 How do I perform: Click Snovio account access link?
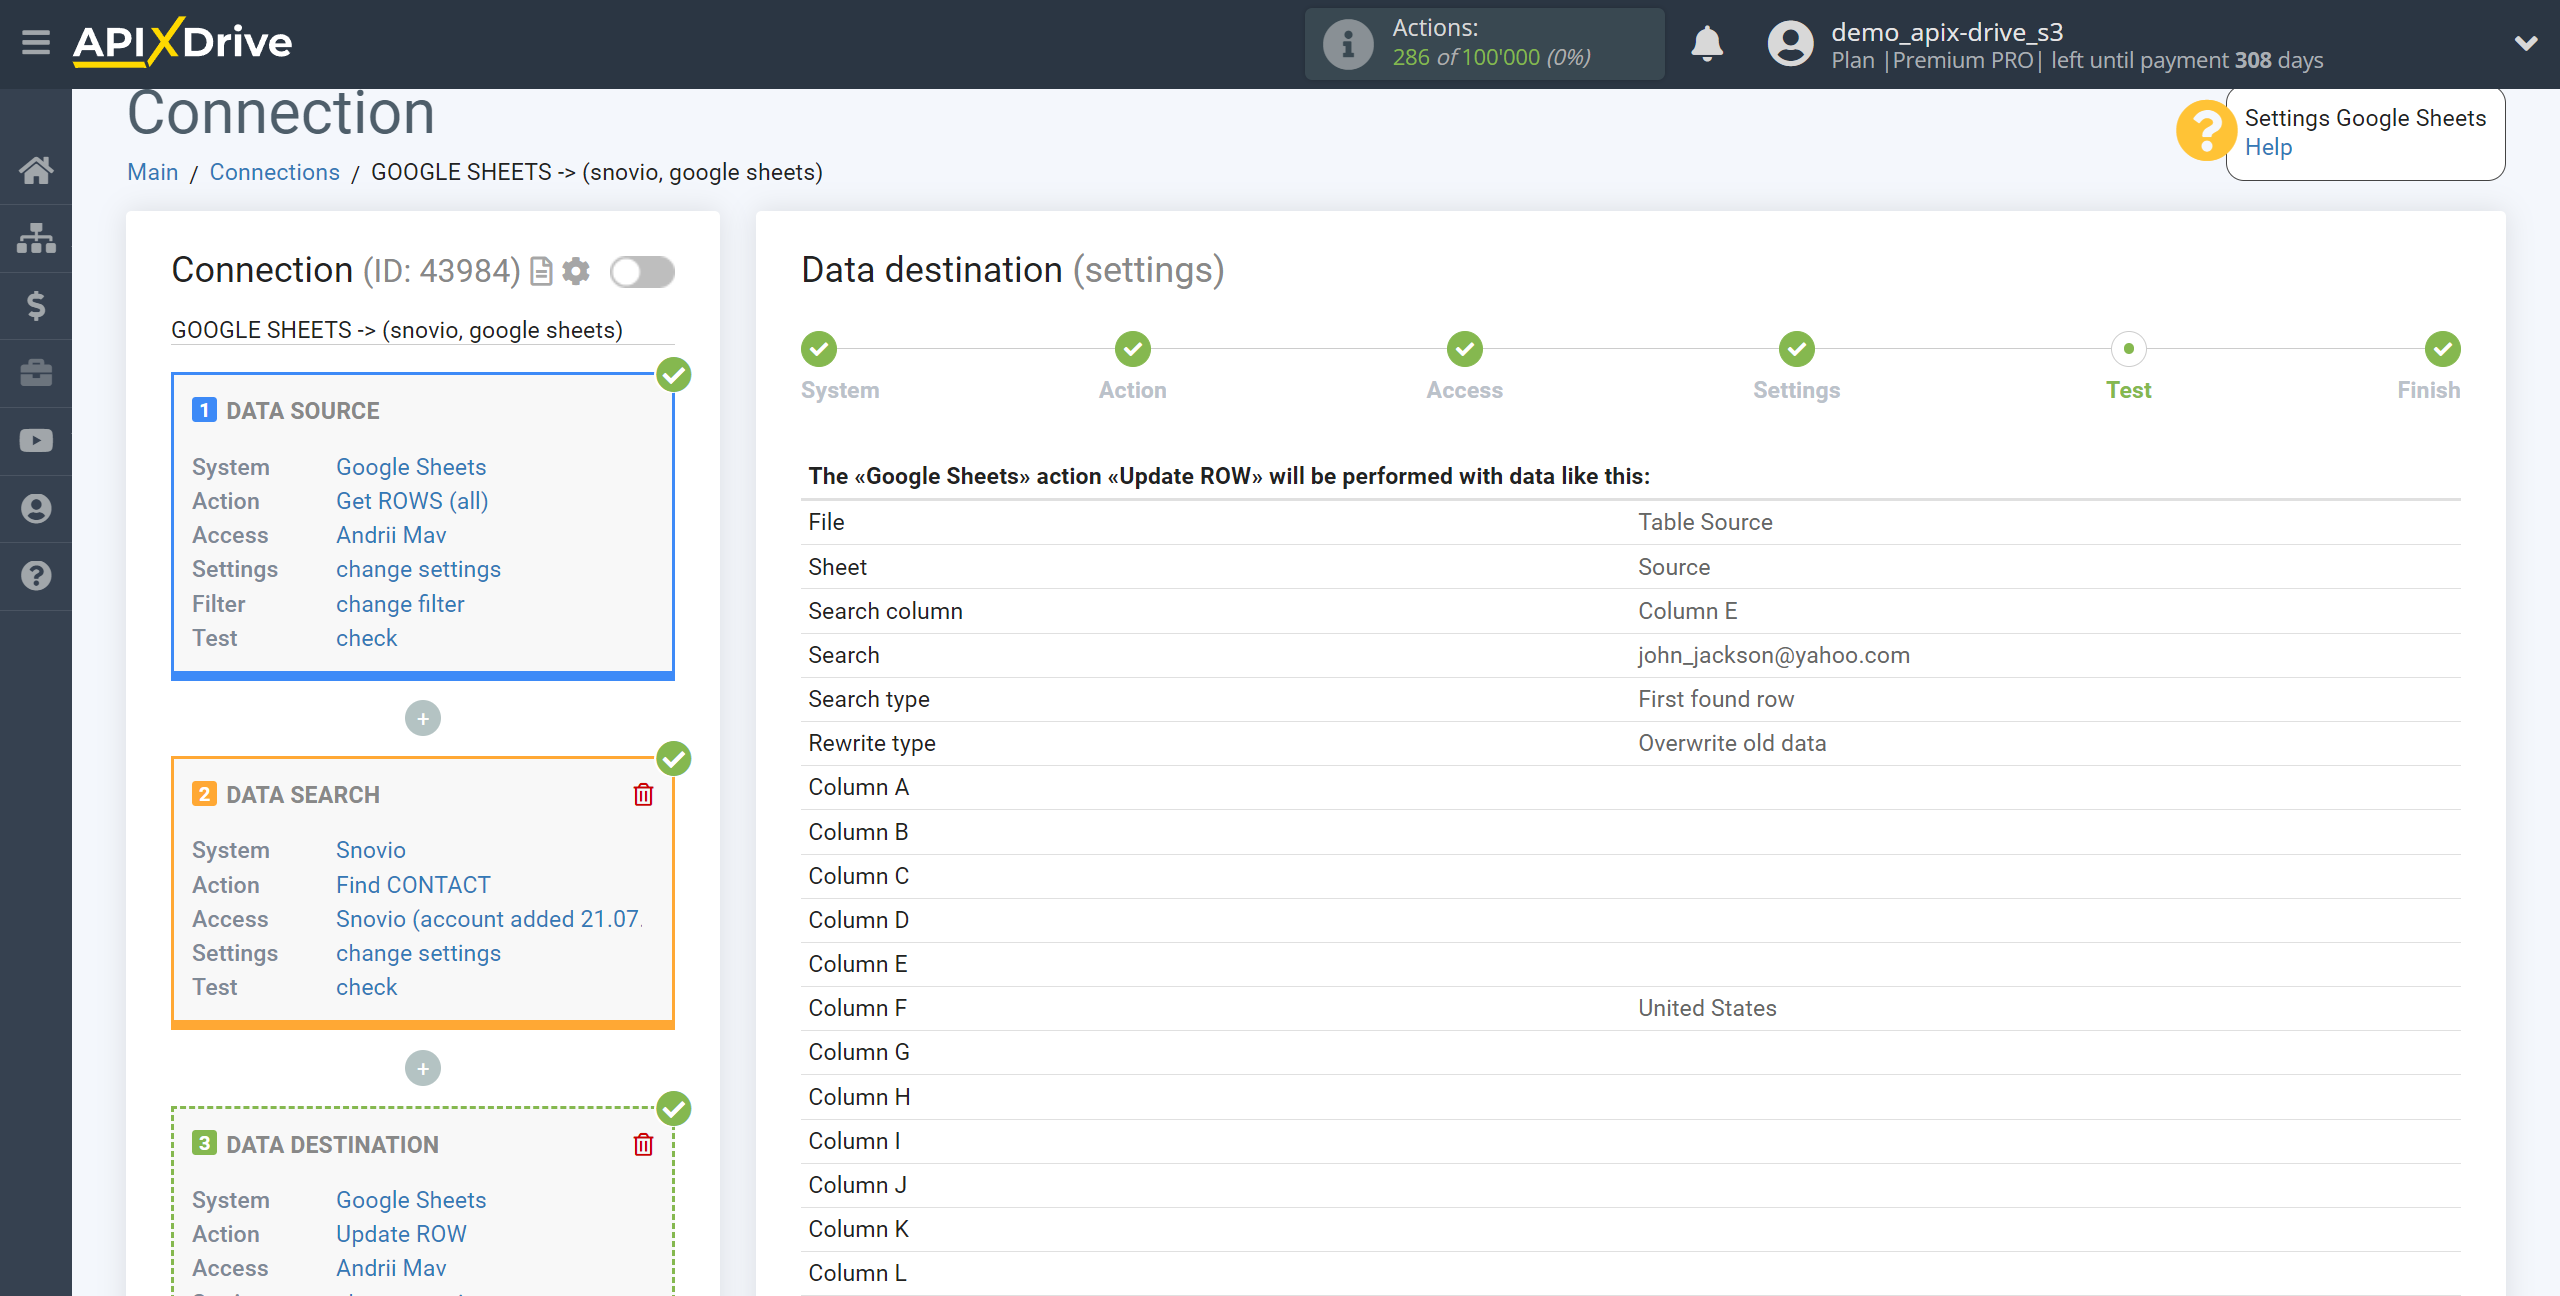(x=488, y=919)
